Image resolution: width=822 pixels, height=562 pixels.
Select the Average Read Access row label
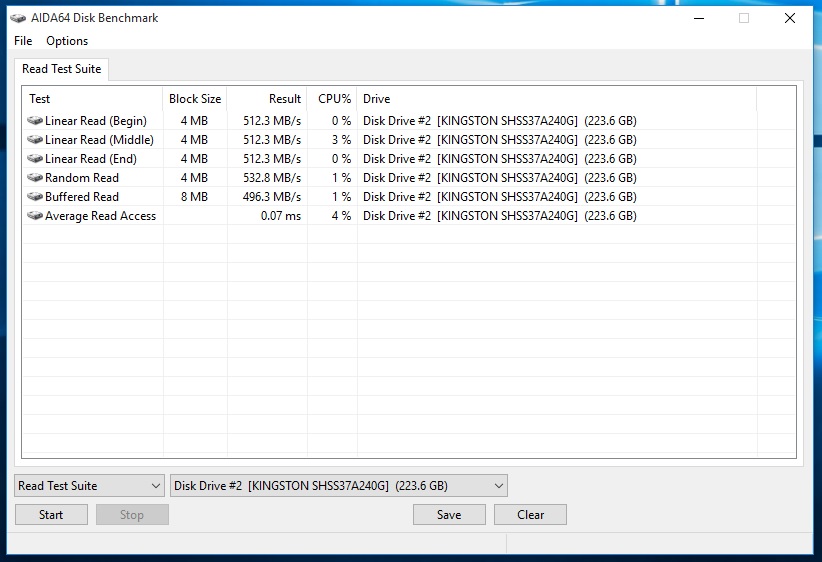(x=101, y=215)
